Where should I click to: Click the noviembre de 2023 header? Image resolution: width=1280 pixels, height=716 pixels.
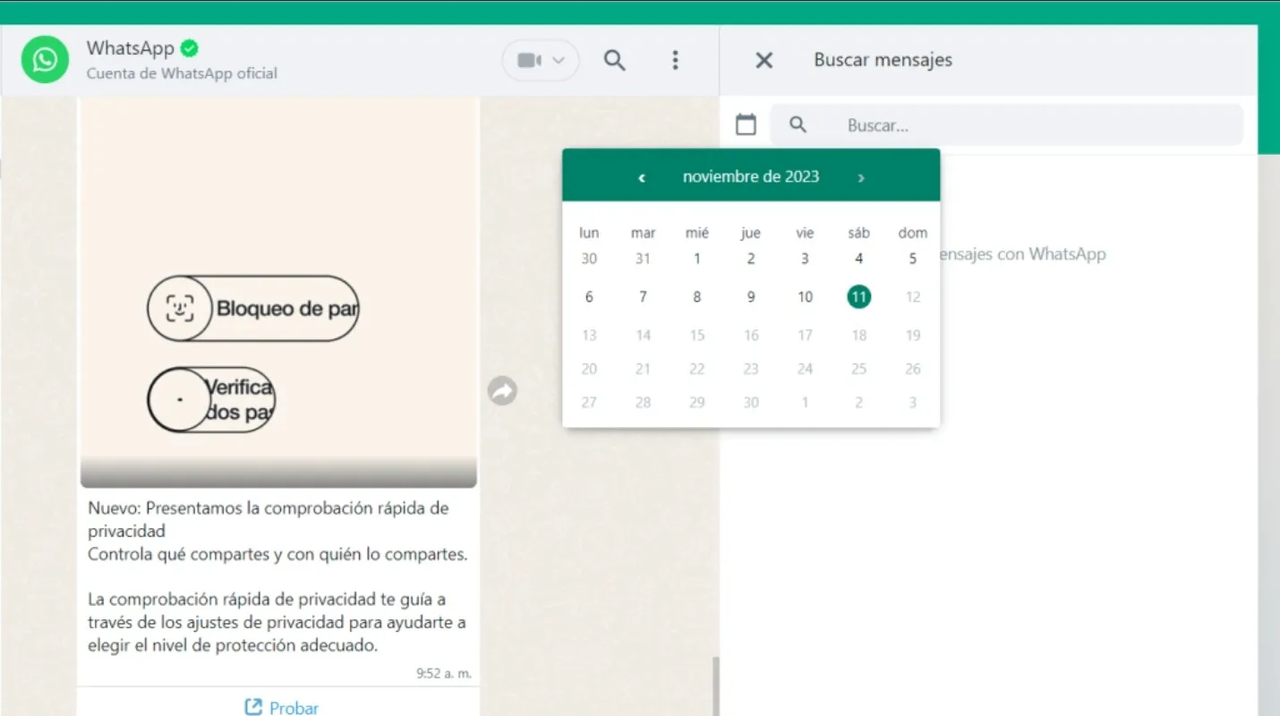pyautogui.click(x=751, y=176)
